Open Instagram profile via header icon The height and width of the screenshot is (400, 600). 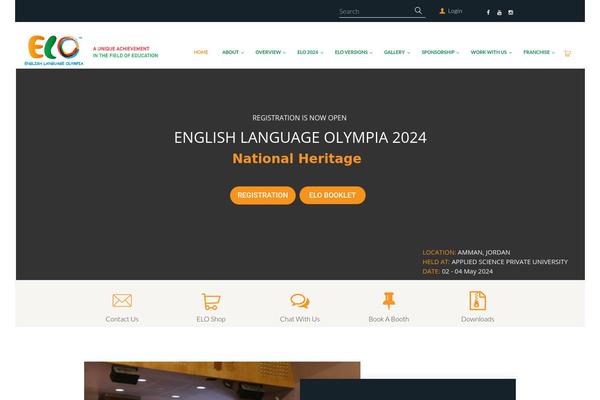click(x=510, y=12)
